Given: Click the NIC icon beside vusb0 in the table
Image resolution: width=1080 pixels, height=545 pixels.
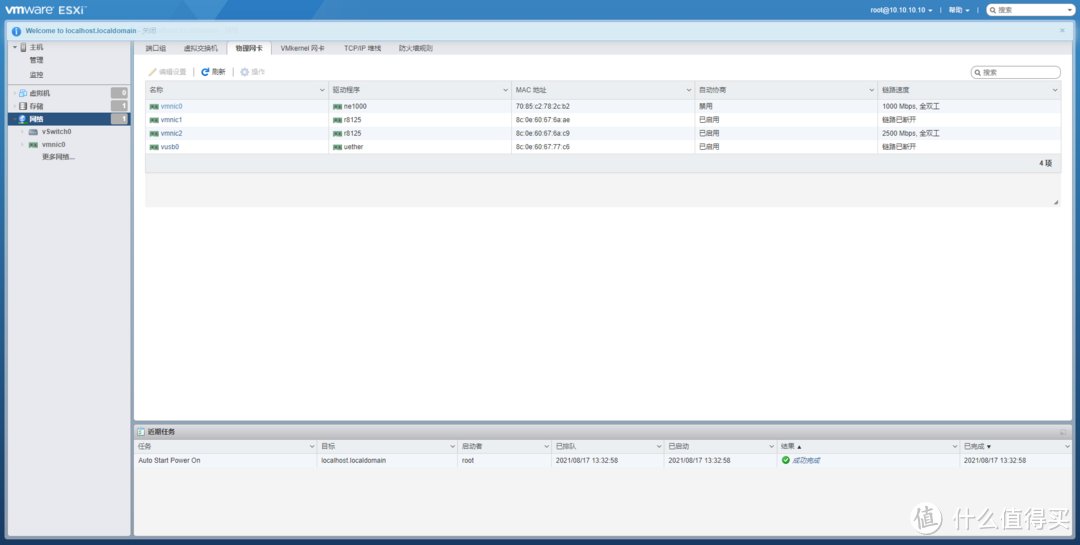Looking at the screenshot, I should [x=154, y=147].
